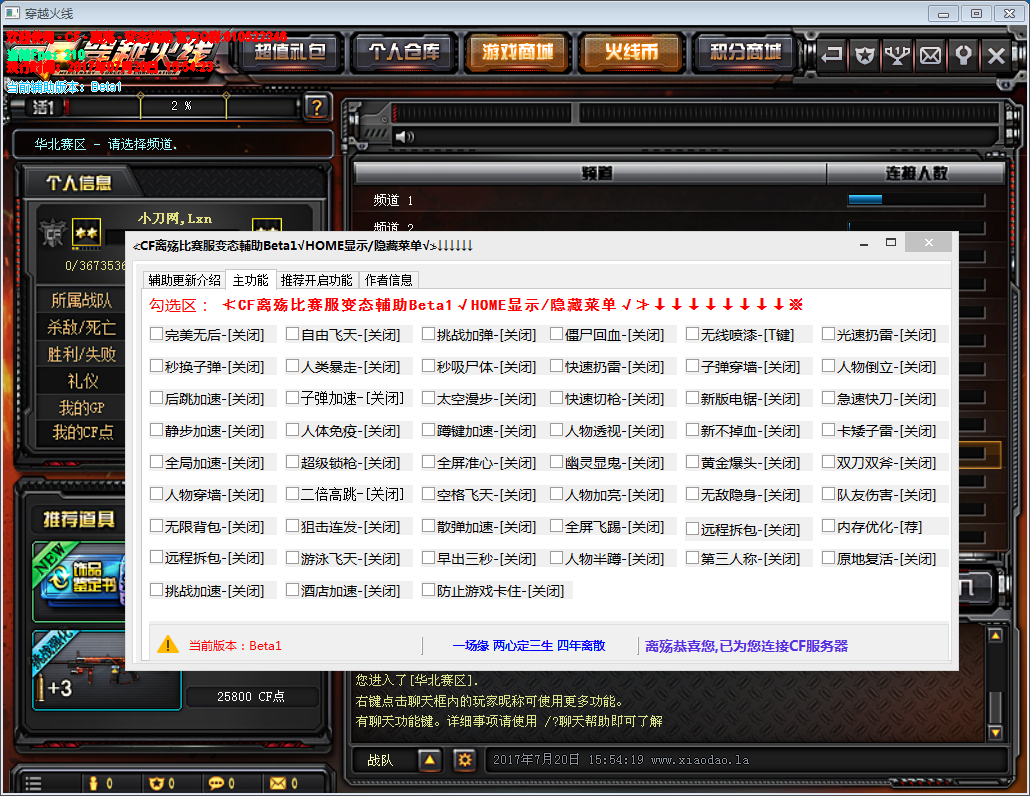Open 积分商城 in game top menu
Screen dimensions: 1030x796
point(746,52)
